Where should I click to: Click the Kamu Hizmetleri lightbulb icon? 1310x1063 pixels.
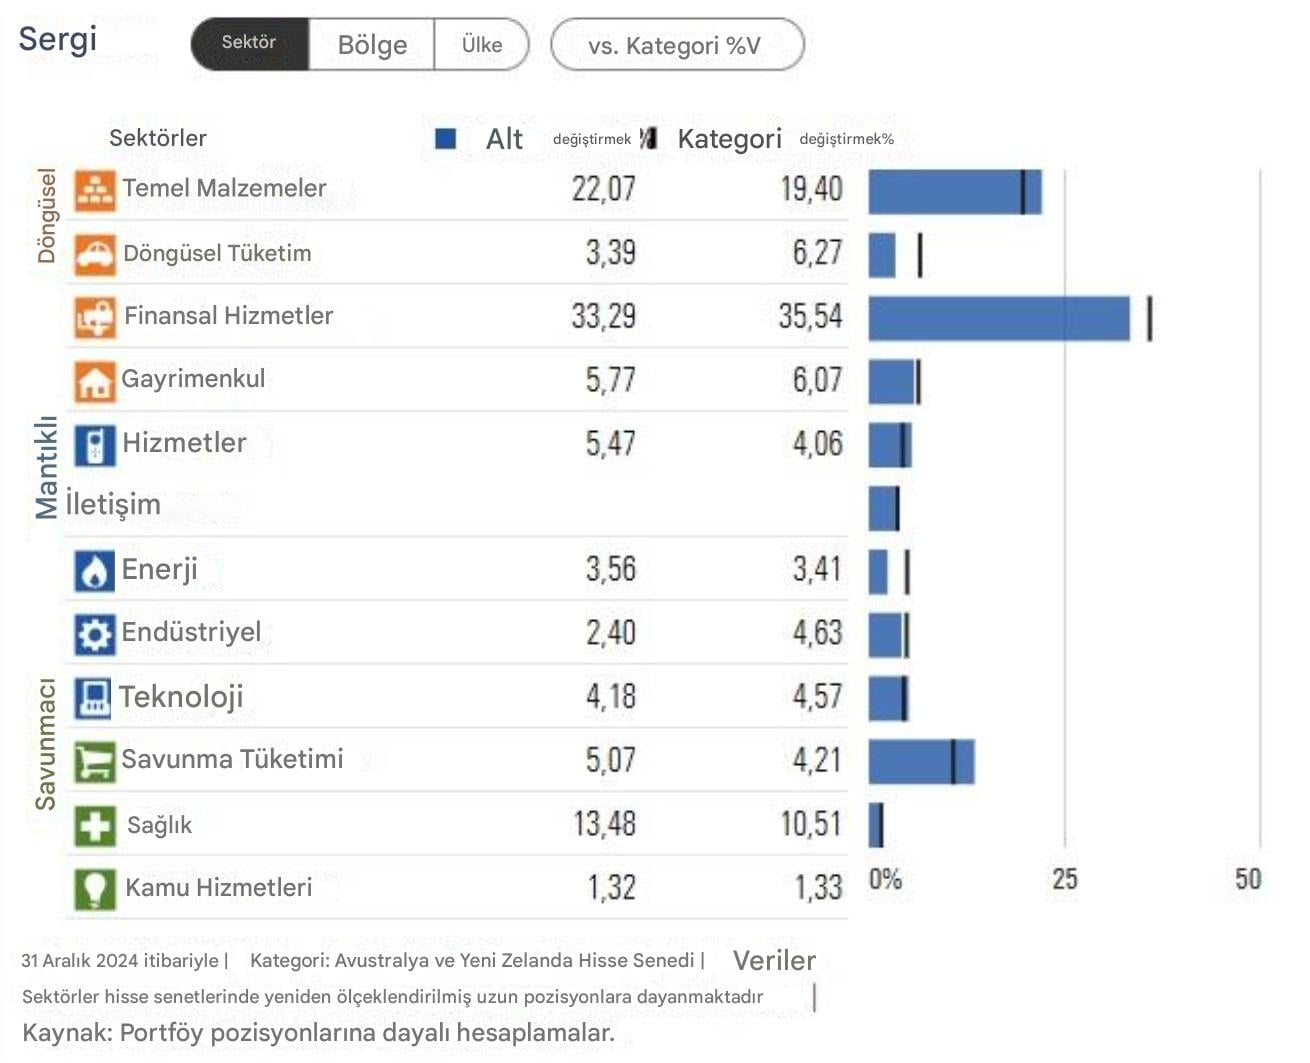coord(95,889)
